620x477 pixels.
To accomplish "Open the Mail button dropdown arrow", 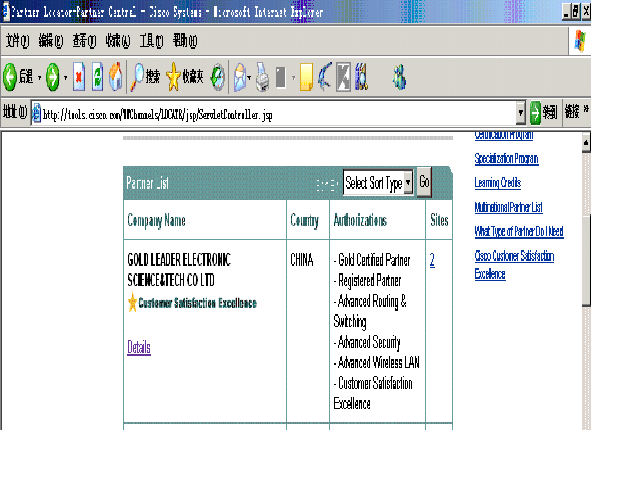I will 249,78.
